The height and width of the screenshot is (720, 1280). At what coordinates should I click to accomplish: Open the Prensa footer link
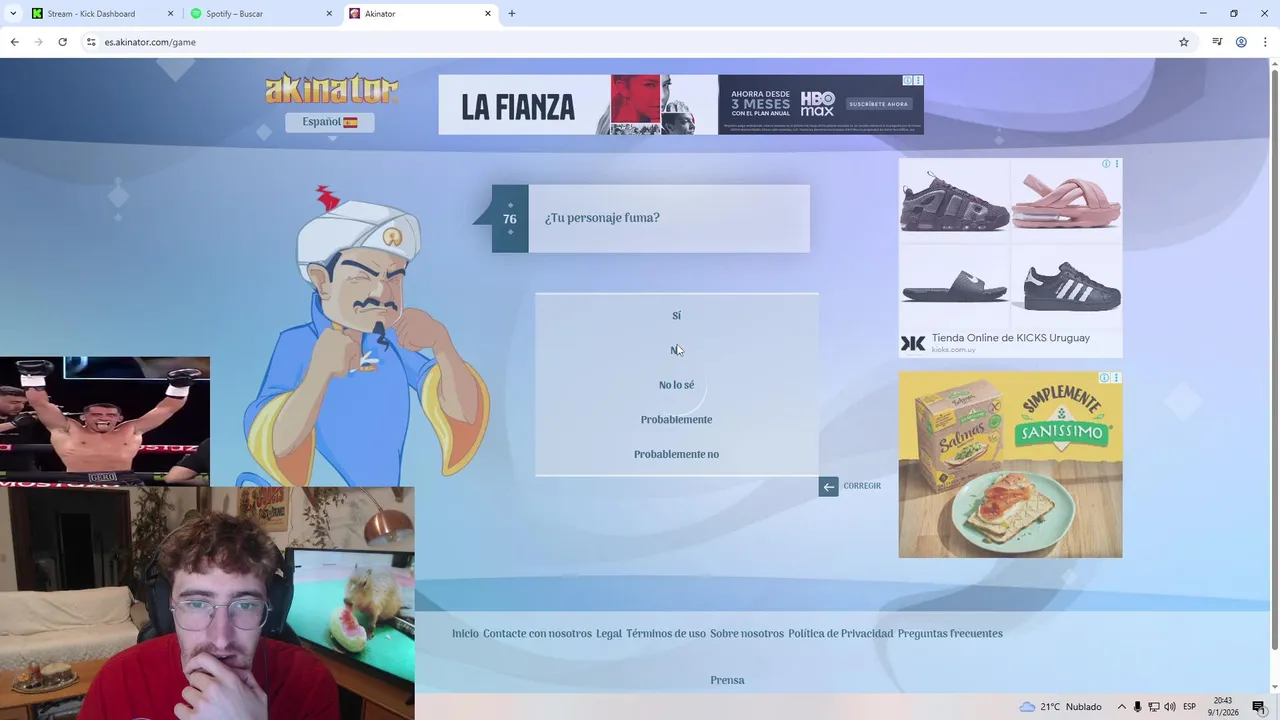point(727,680)
